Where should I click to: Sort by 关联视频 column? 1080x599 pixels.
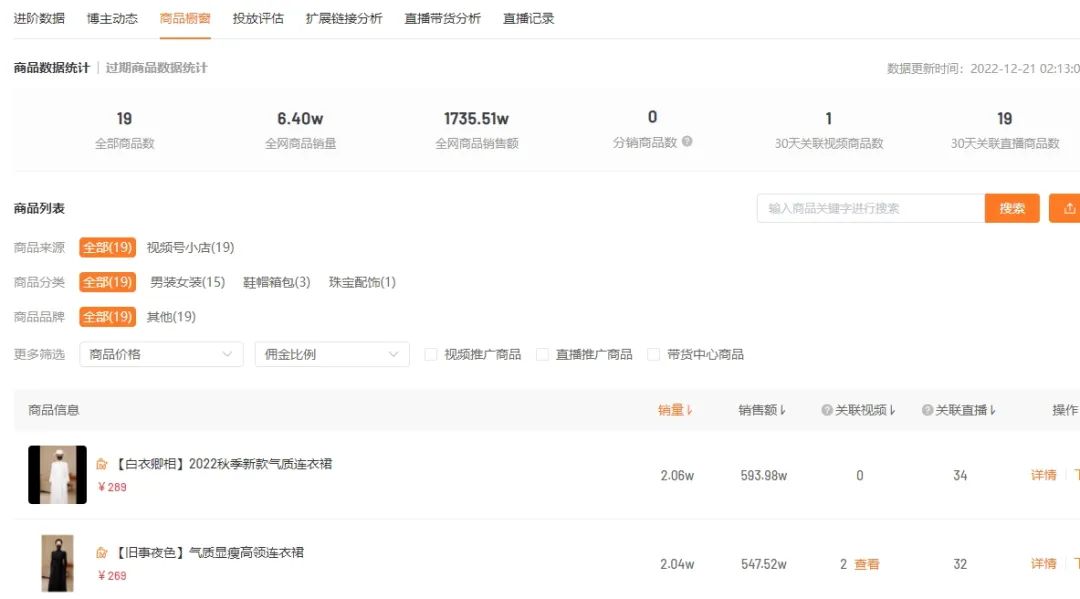[x=865, y=410]
